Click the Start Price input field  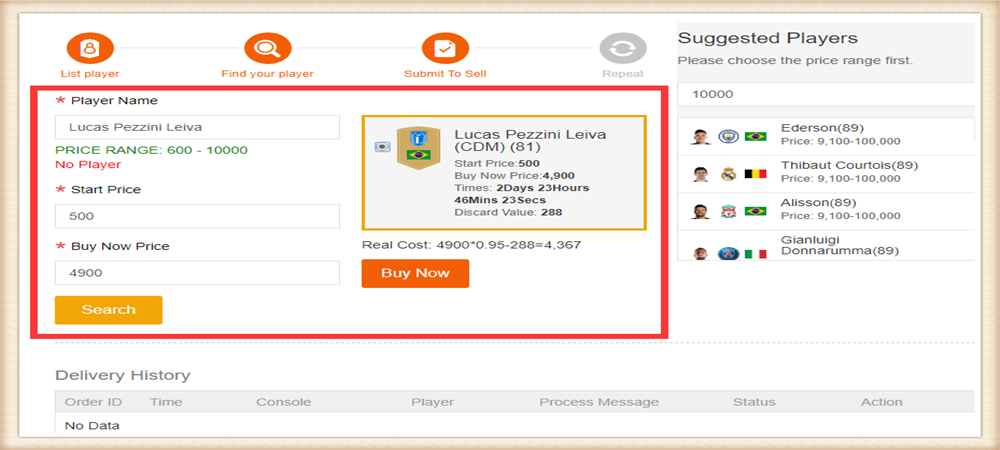197,216
